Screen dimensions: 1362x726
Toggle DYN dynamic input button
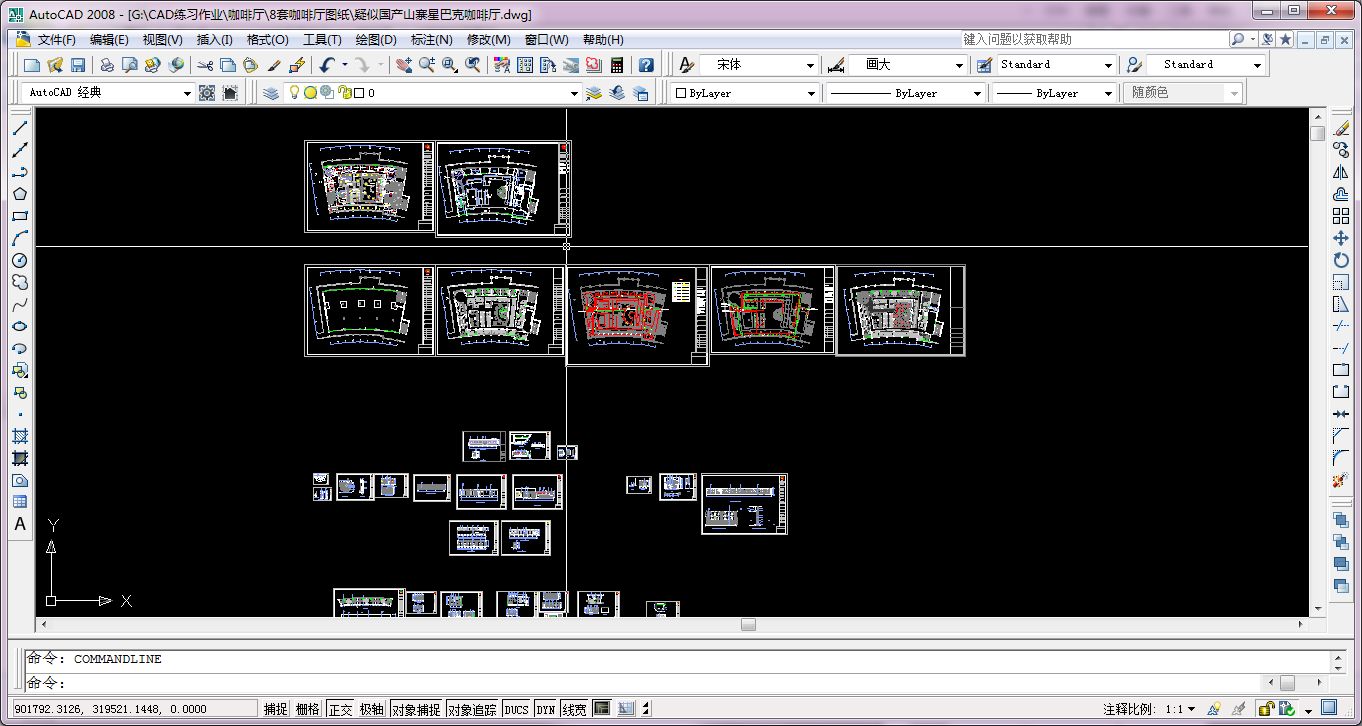pos(545,709)
